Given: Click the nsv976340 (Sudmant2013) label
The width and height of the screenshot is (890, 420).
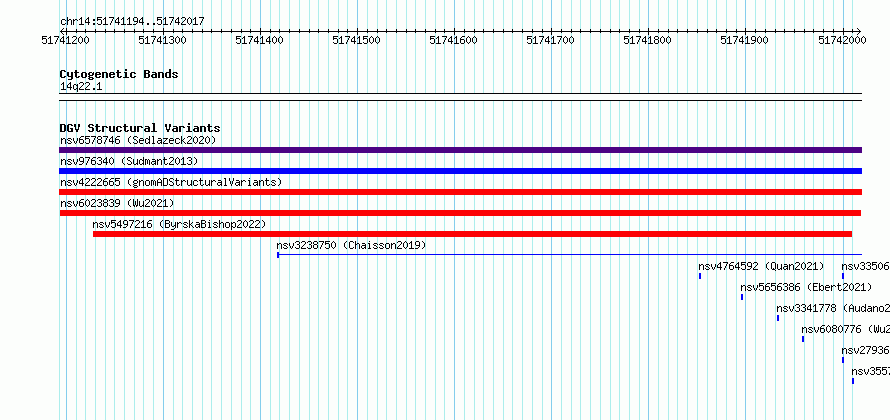Looking at the screenshot, I should 129,161.
